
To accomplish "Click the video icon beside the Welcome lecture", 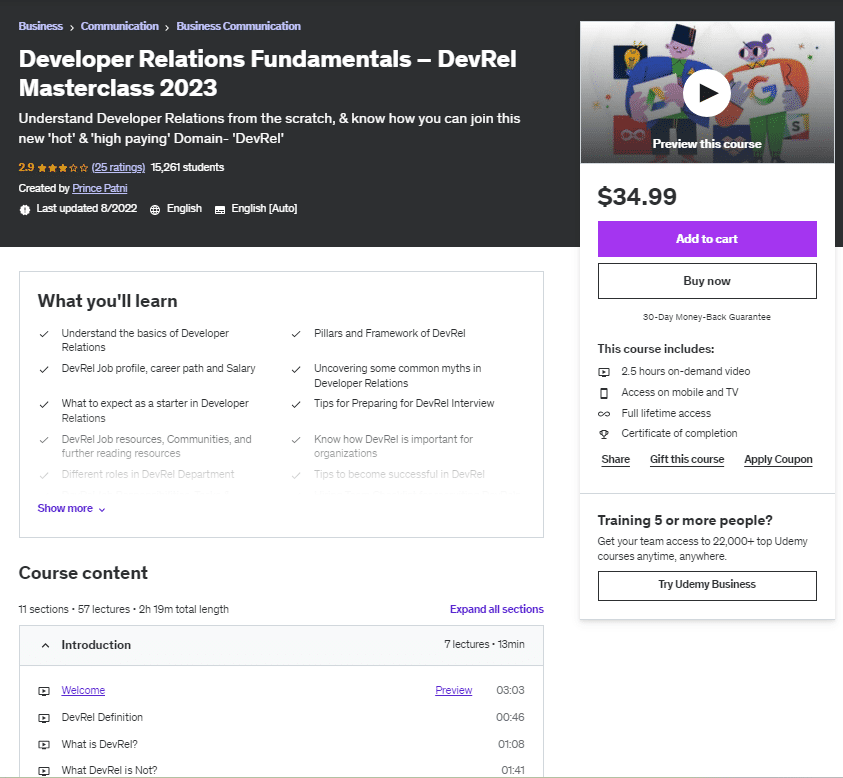I will (42, 690).
